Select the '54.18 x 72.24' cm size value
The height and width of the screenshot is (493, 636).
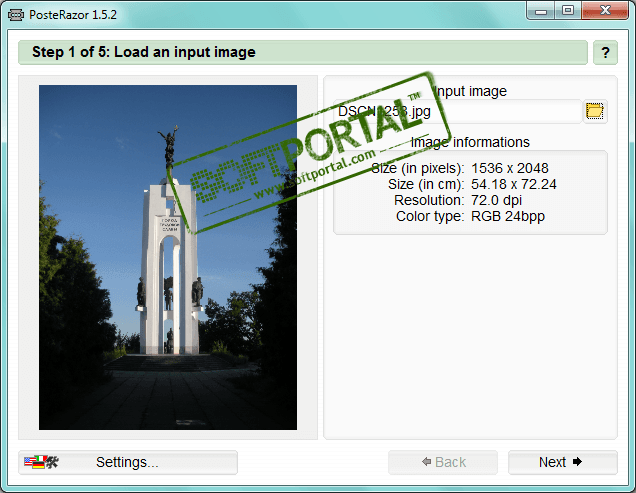tap(514, 184)
